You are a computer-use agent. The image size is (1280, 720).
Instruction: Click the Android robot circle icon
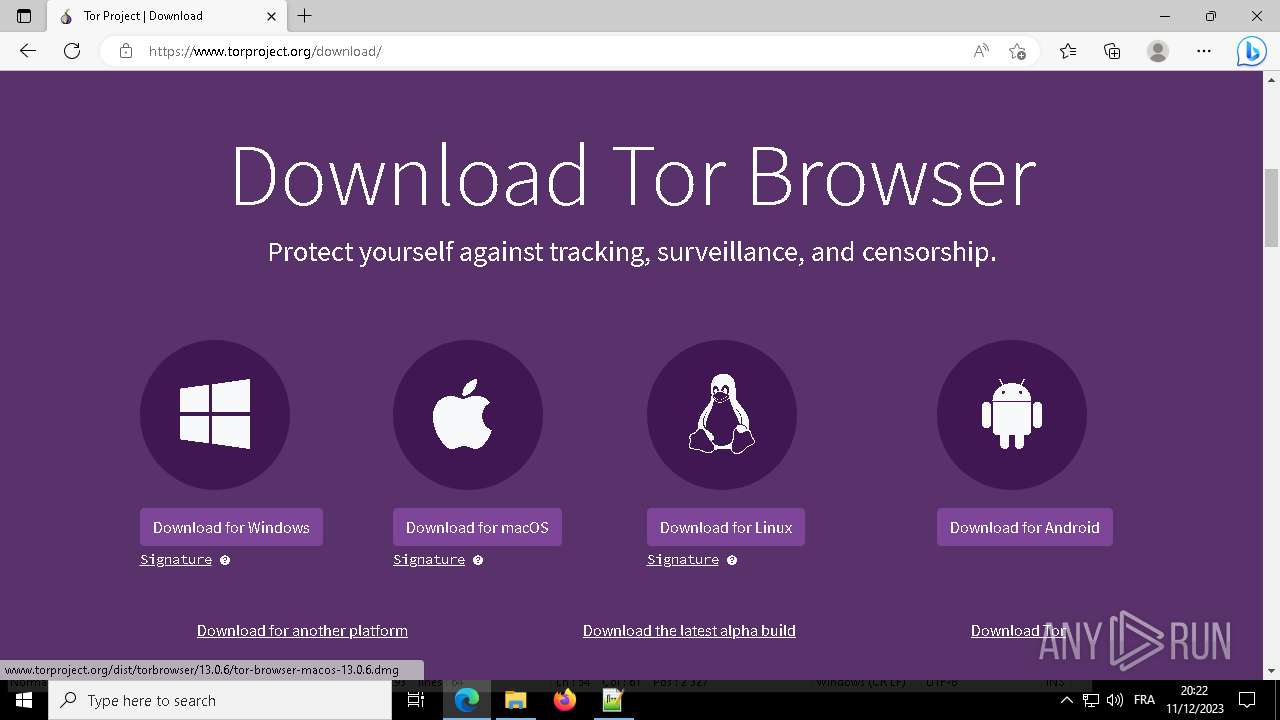(1012, 414)
